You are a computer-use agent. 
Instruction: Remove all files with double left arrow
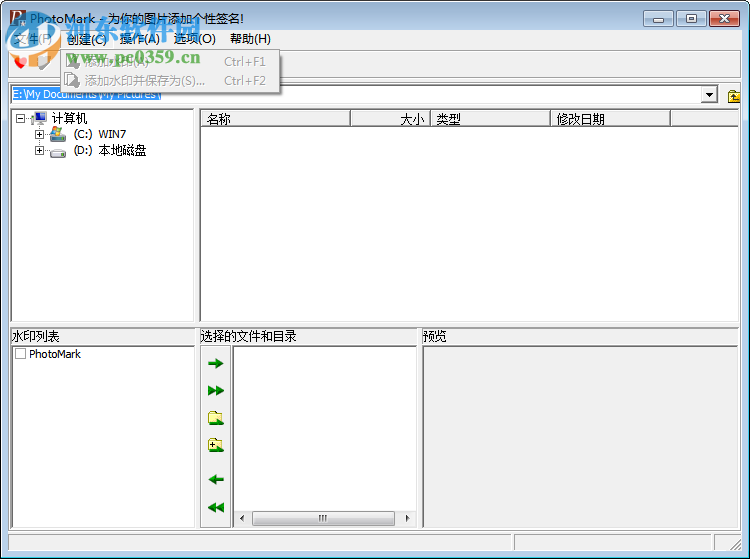216,507
